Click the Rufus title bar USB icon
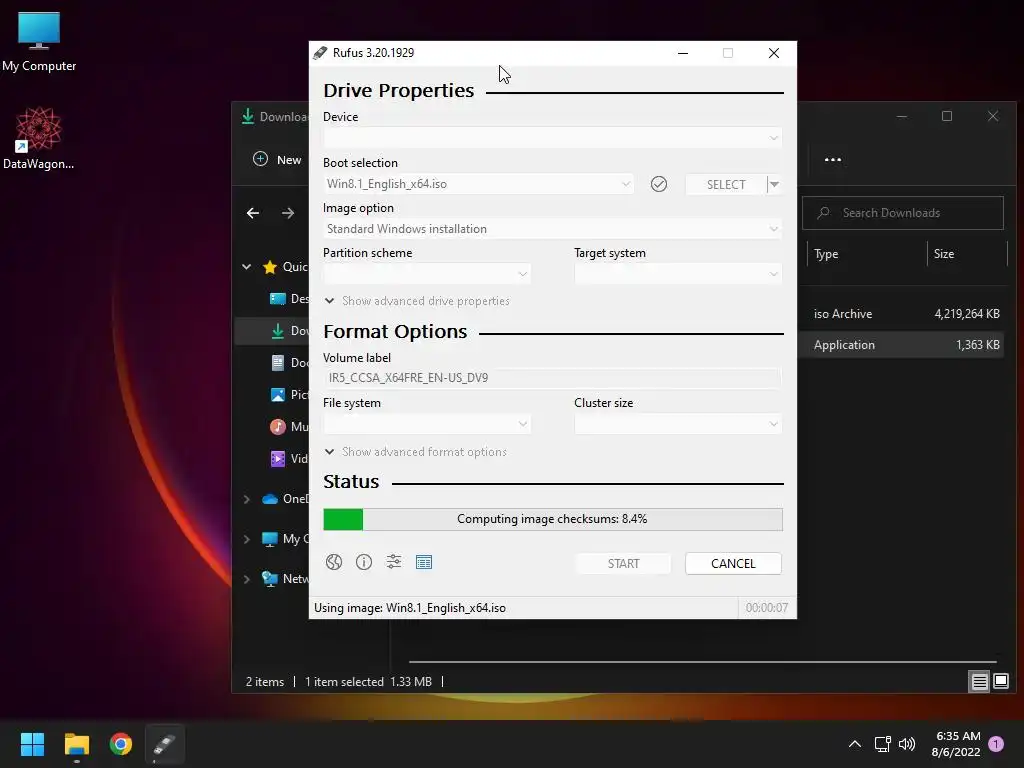Viewport: 1024px width, 768px height. coord(320,53)
